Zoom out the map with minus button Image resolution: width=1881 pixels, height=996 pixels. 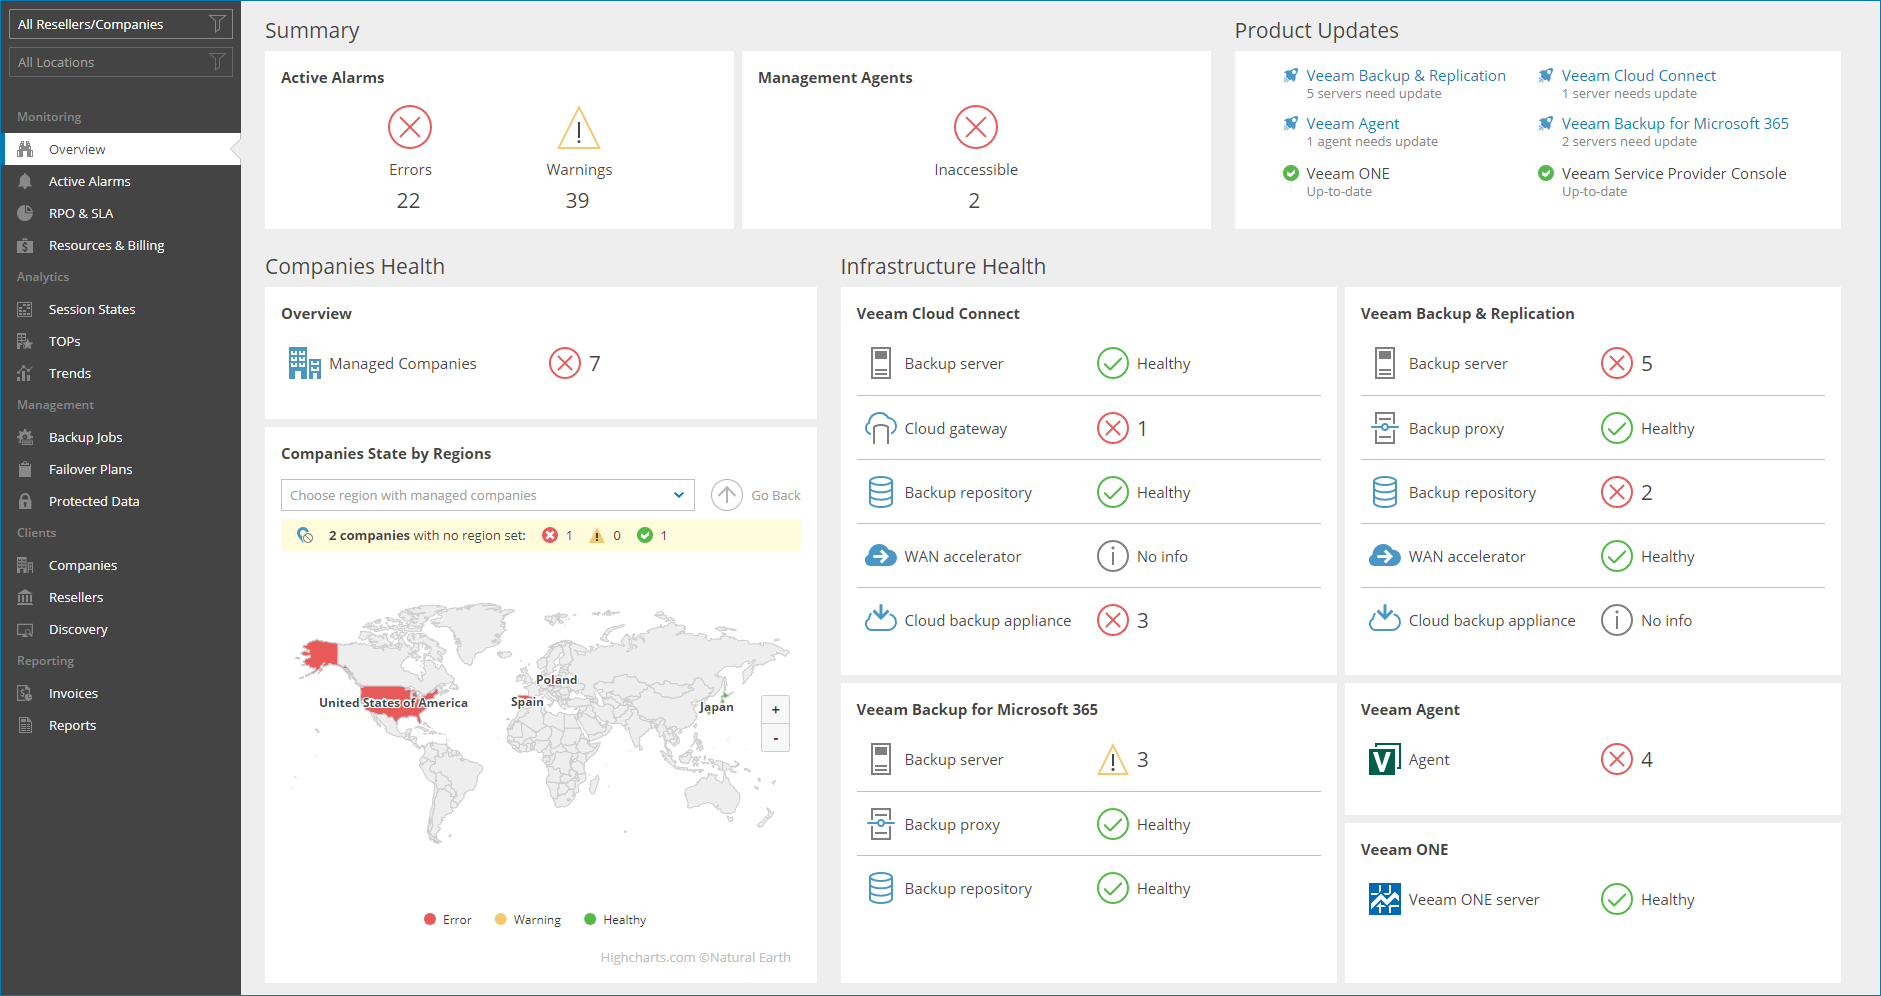tap(776, 738)
